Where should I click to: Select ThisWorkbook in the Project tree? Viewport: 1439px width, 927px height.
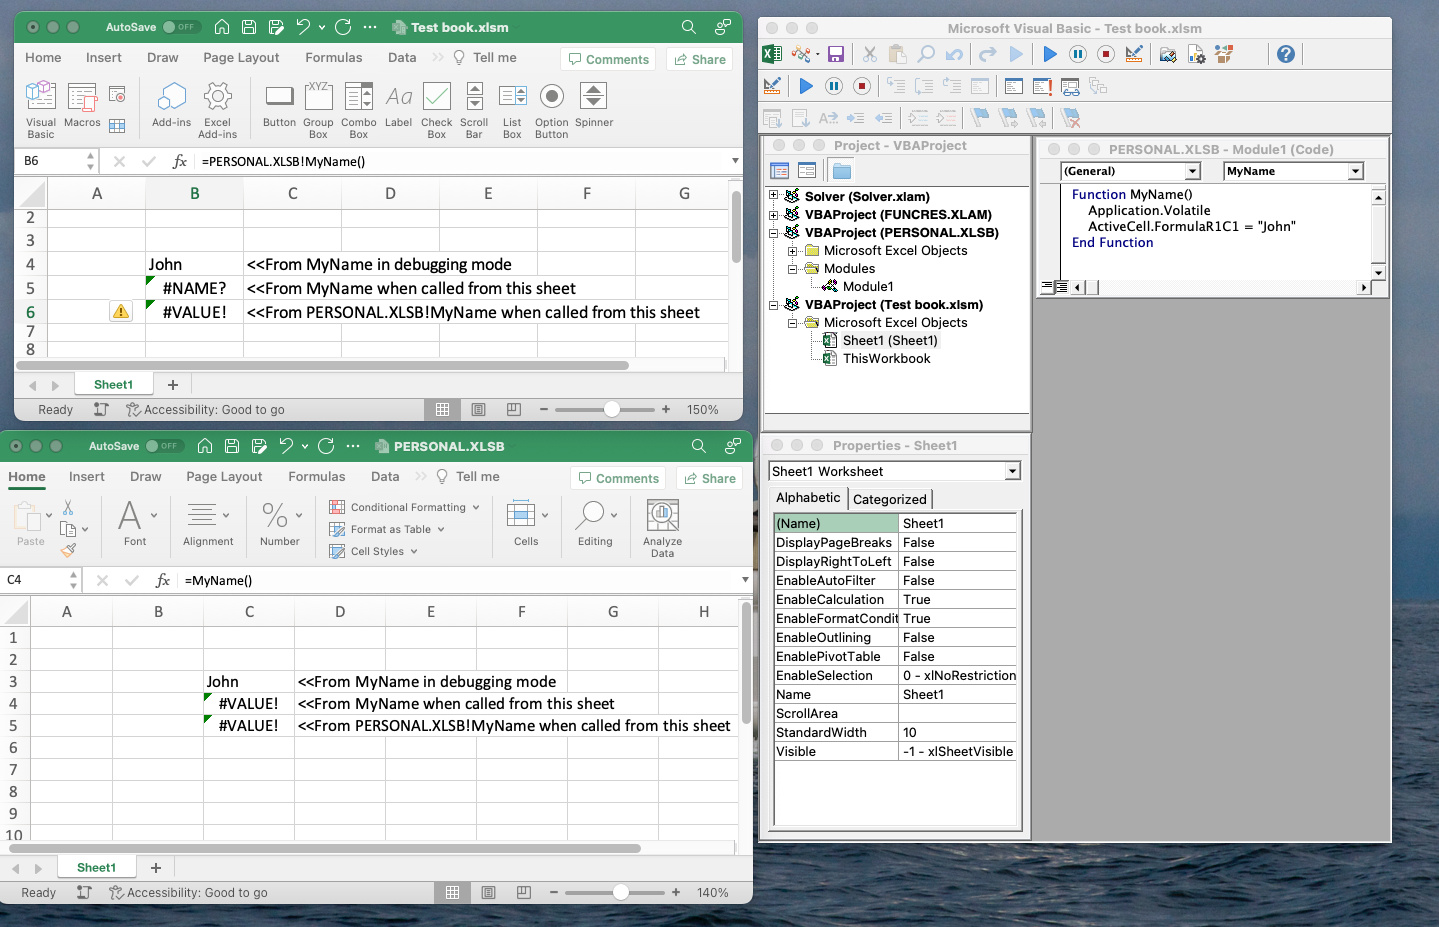point(886,358)
